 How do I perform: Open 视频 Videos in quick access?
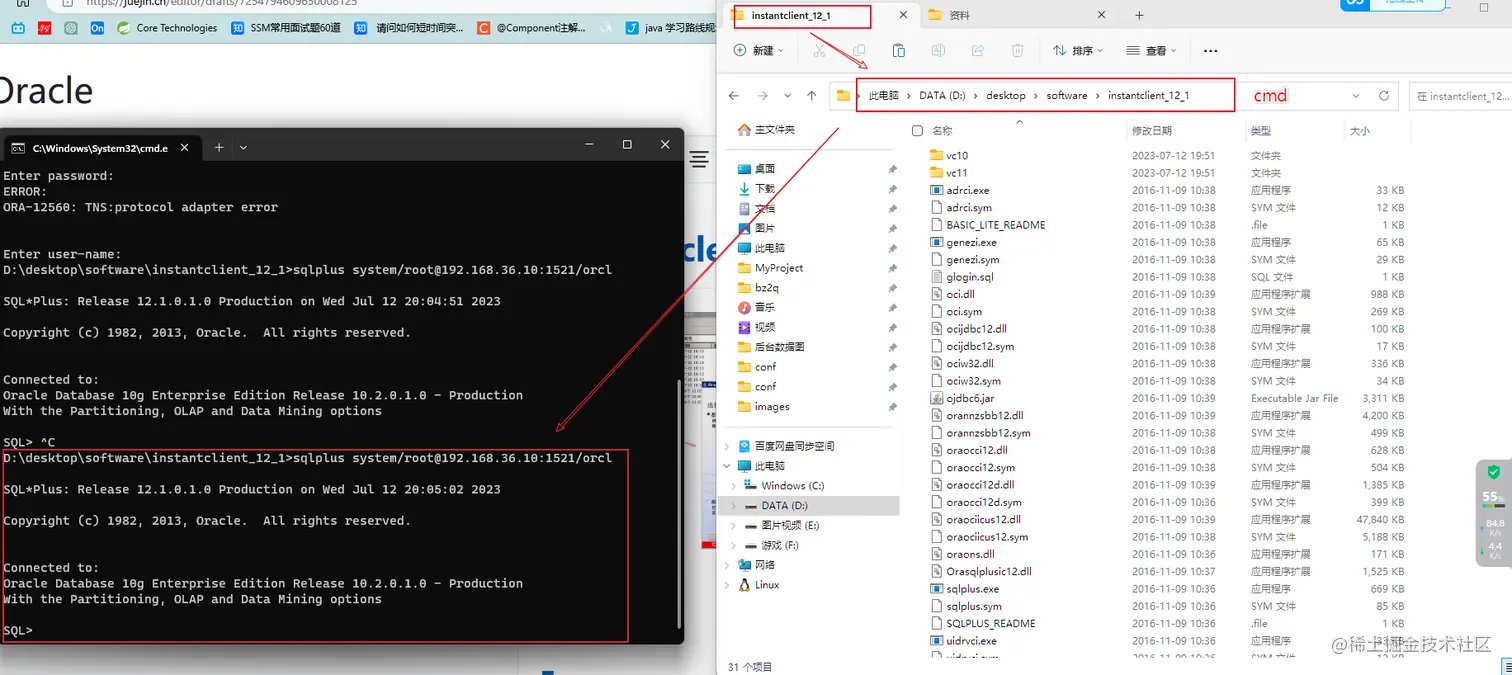pos(764,327)
